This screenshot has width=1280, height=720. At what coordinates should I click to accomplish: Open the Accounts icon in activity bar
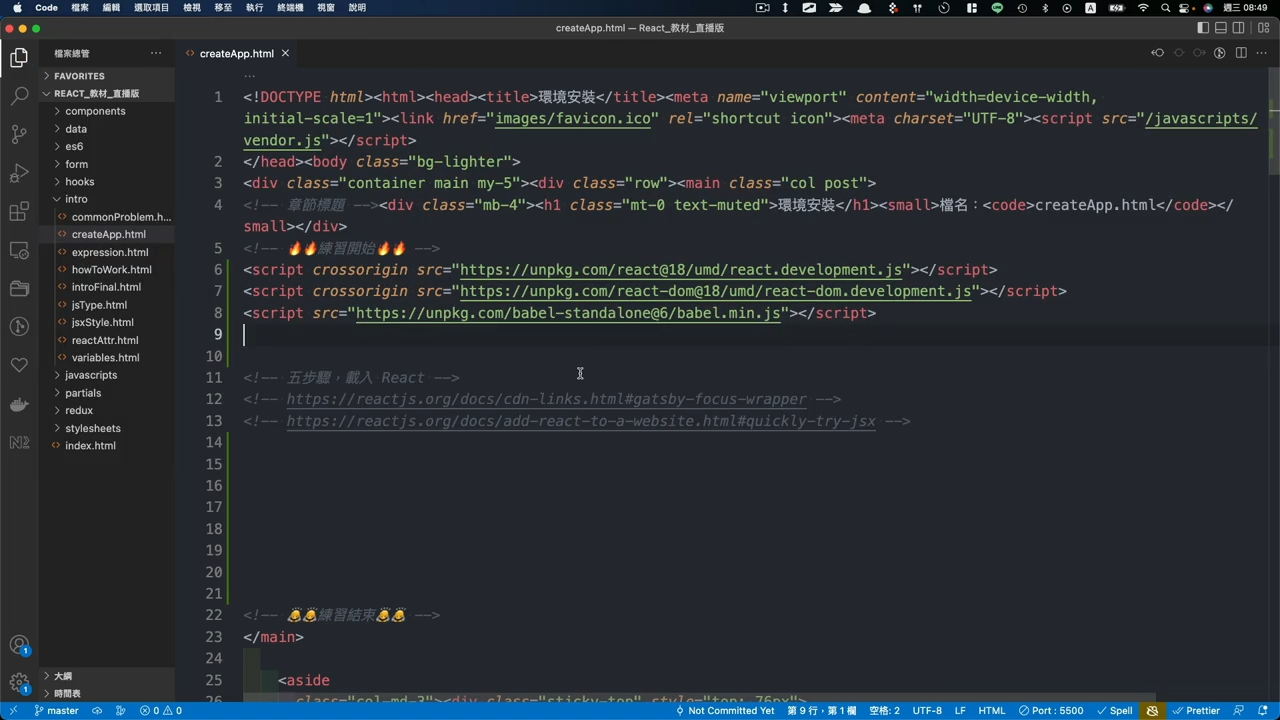(19, 646)
